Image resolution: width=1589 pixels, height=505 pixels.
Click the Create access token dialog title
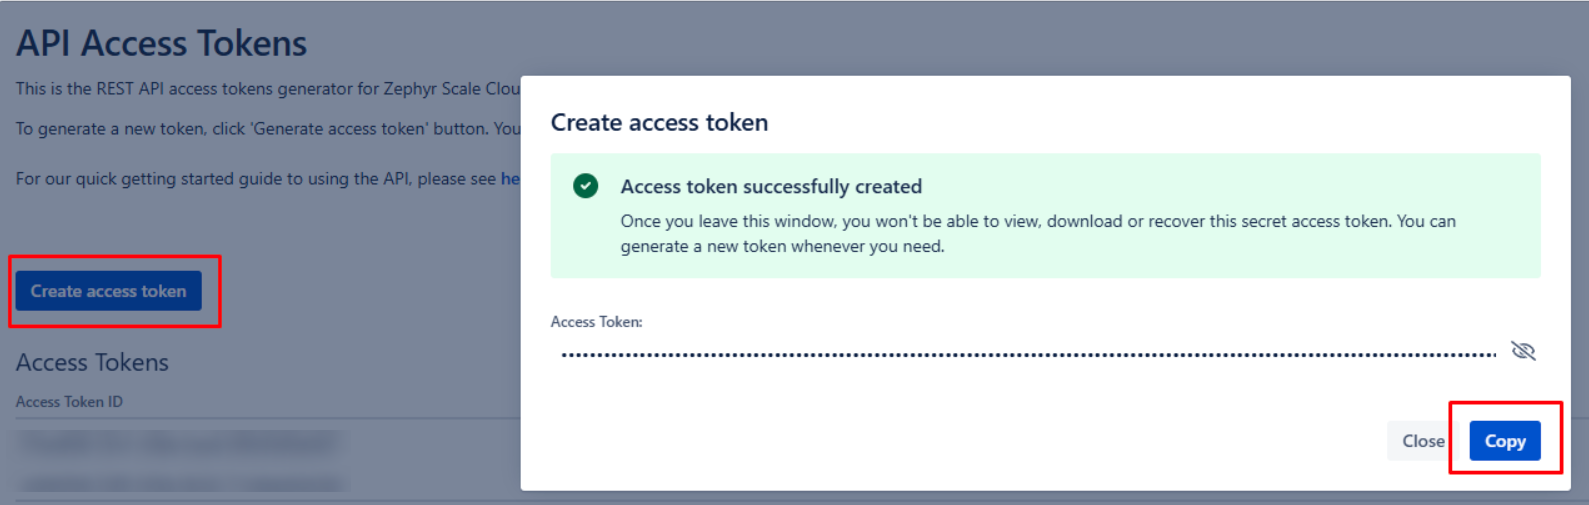[659, 122]
